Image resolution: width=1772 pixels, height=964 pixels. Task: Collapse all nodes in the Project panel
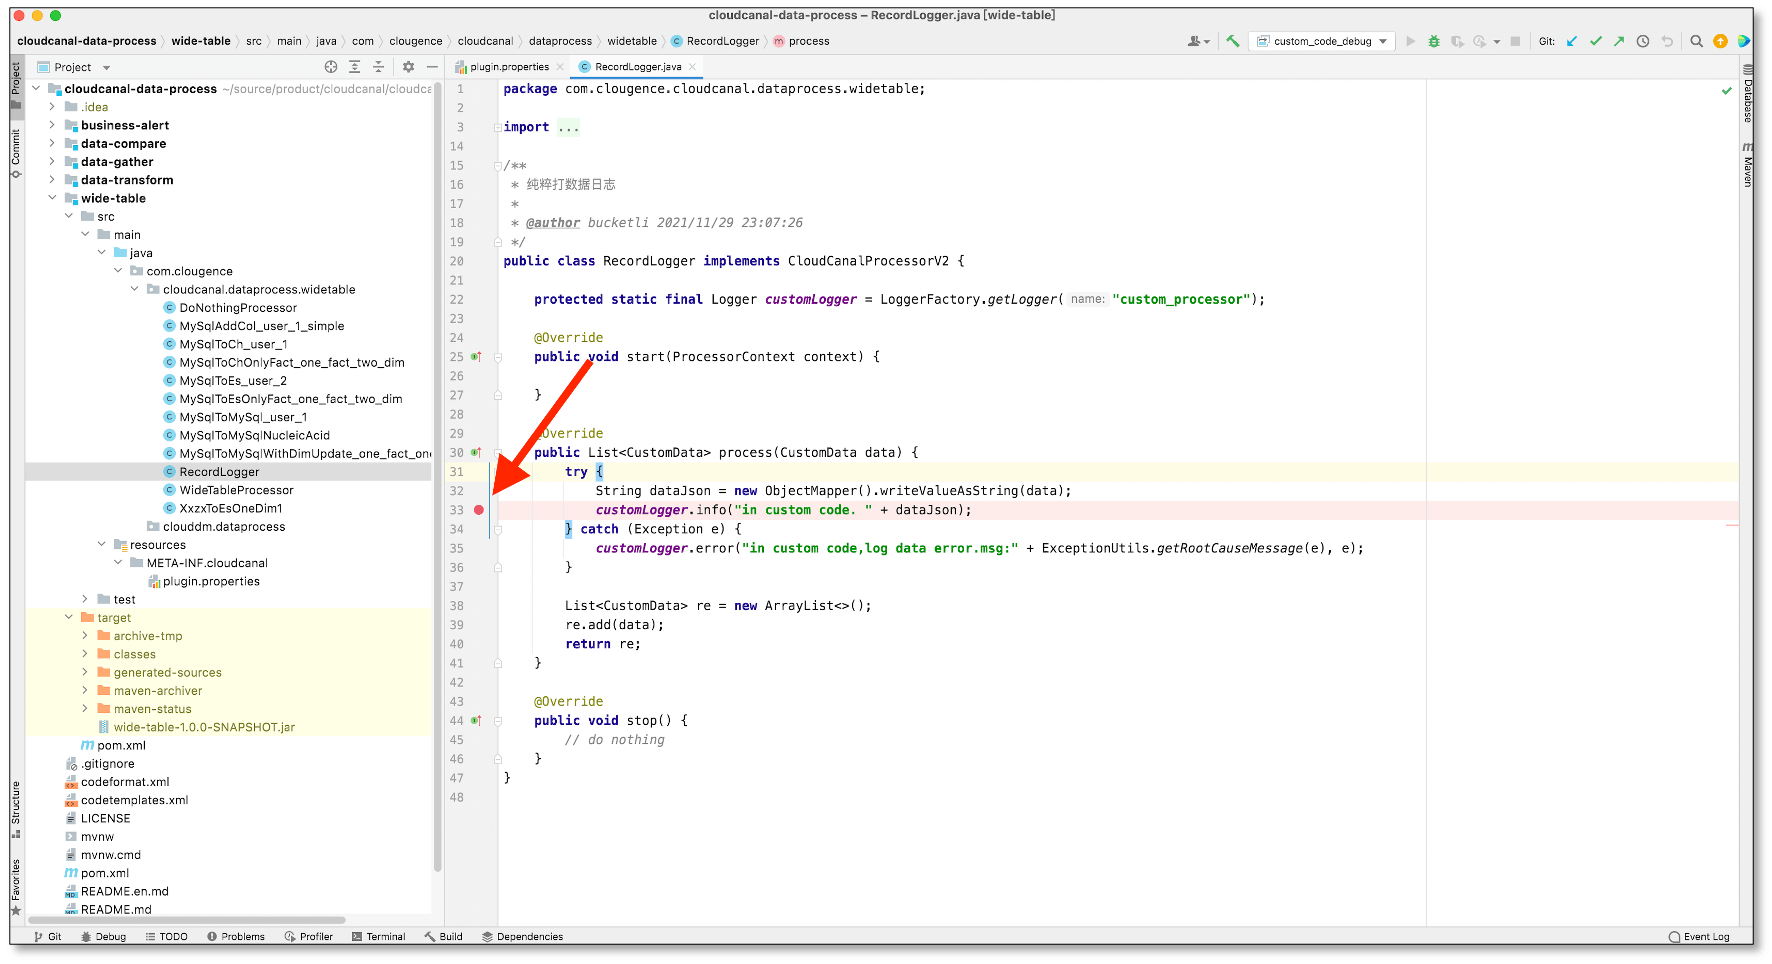tap(378, 67)
